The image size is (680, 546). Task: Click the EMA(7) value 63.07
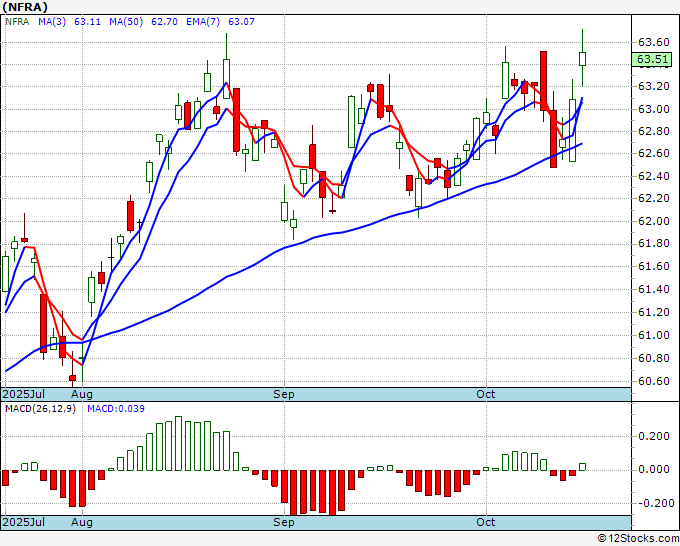[x=241, y=22]
